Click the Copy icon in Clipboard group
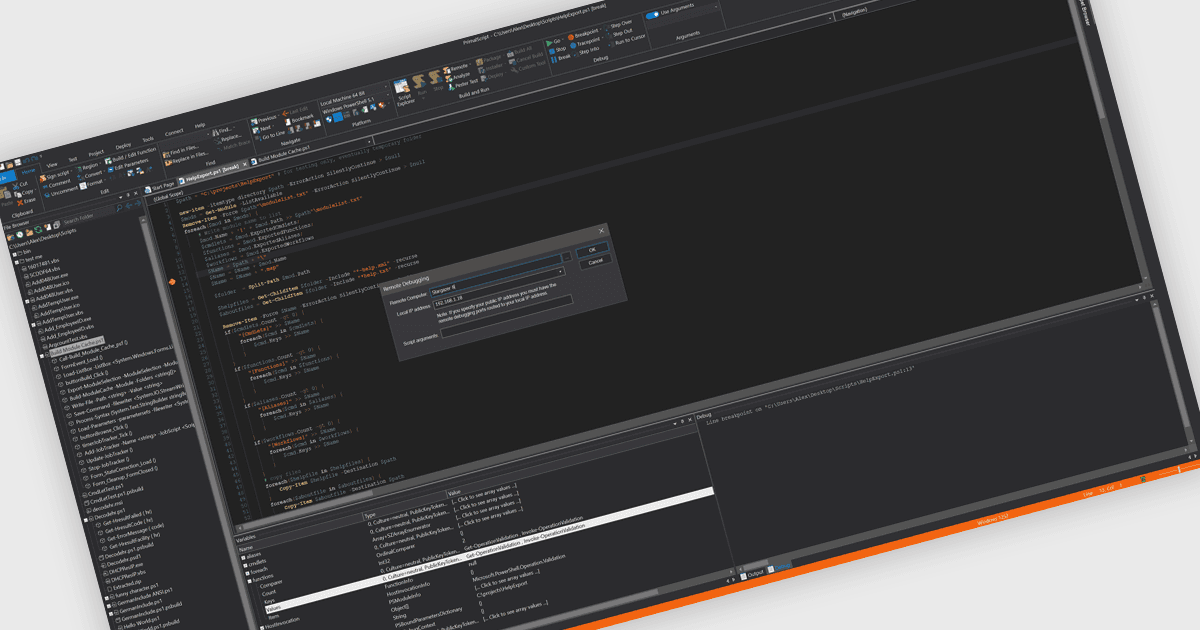1200x630 pixels. (17, 194)
